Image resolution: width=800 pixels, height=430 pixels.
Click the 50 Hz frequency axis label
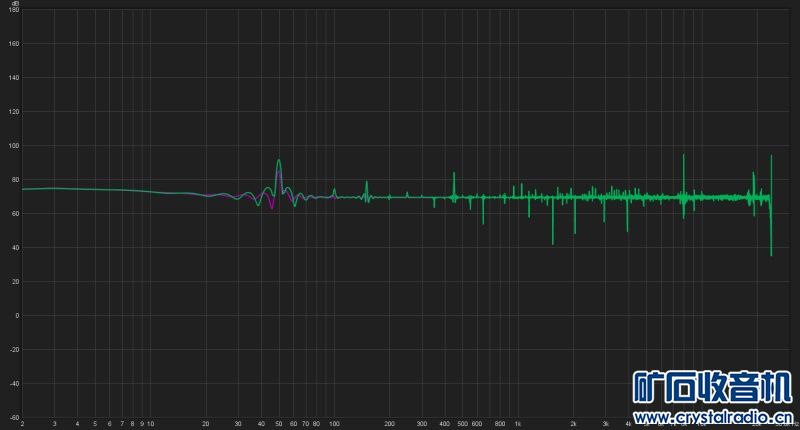[279, 424]
